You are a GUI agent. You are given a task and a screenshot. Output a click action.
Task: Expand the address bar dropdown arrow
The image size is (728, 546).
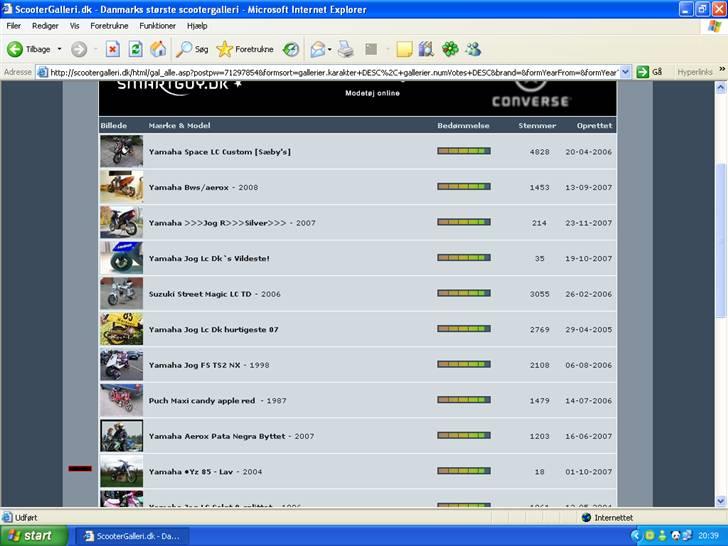[625, 72]
